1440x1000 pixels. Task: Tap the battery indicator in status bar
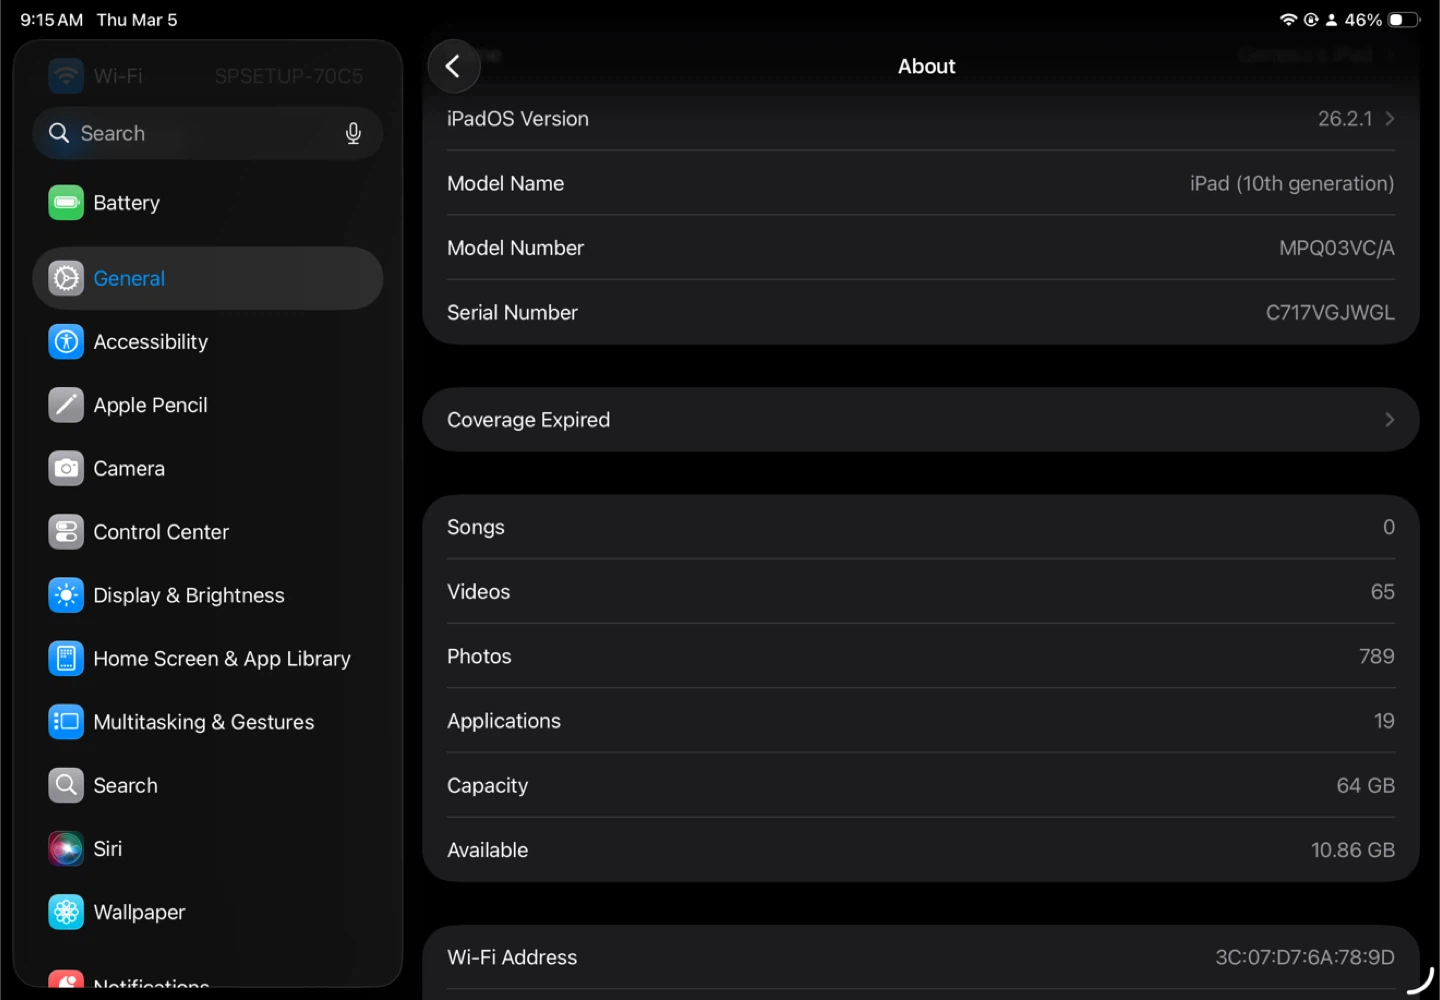coord(1404,20)
